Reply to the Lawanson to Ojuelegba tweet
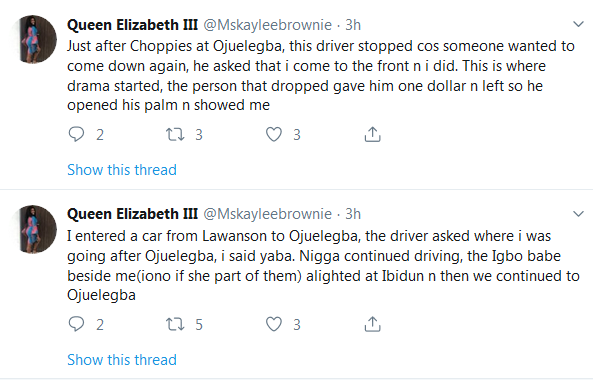593x380 pixels. pyautogui.click(x=76, y=324)
